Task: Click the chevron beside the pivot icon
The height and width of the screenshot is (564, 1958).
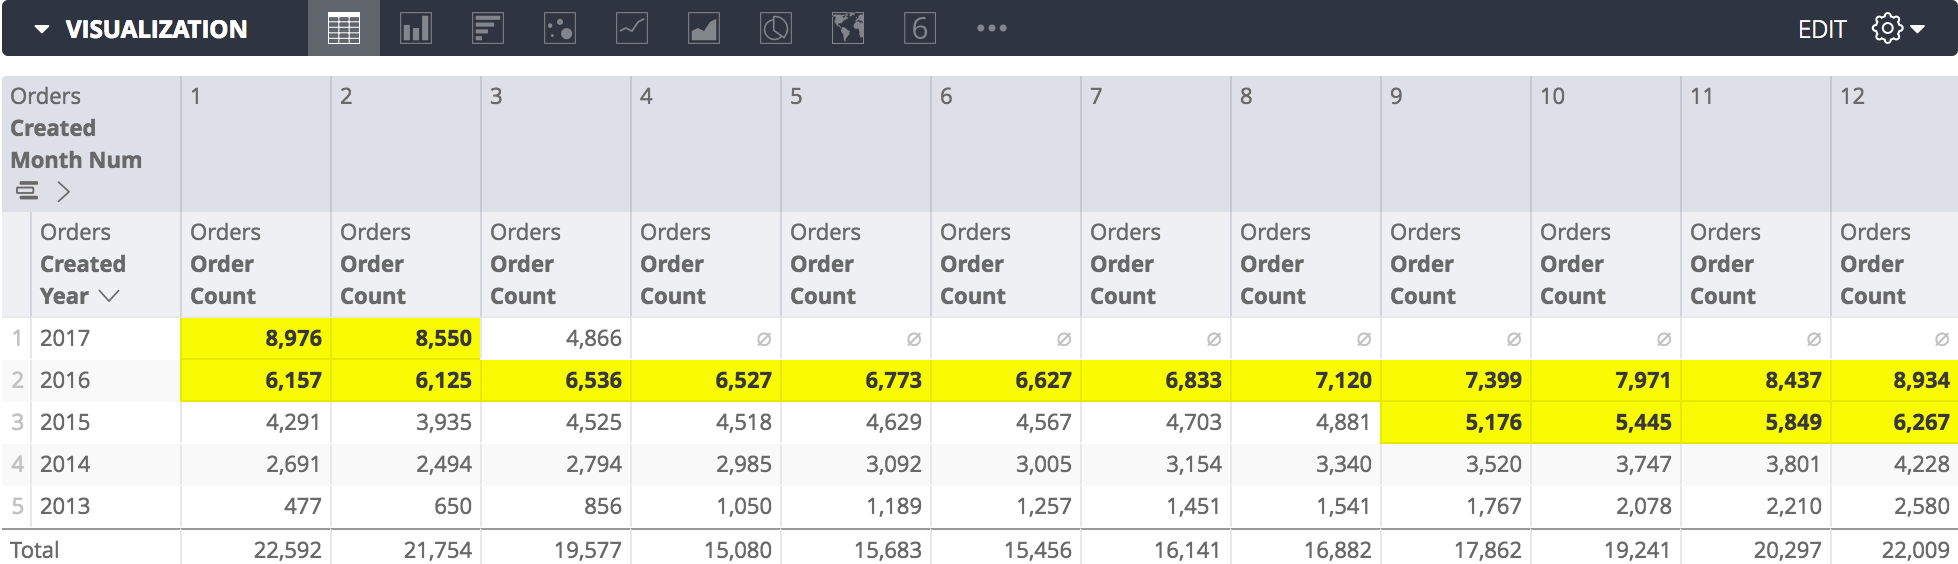Action: (x=64, y=191)
